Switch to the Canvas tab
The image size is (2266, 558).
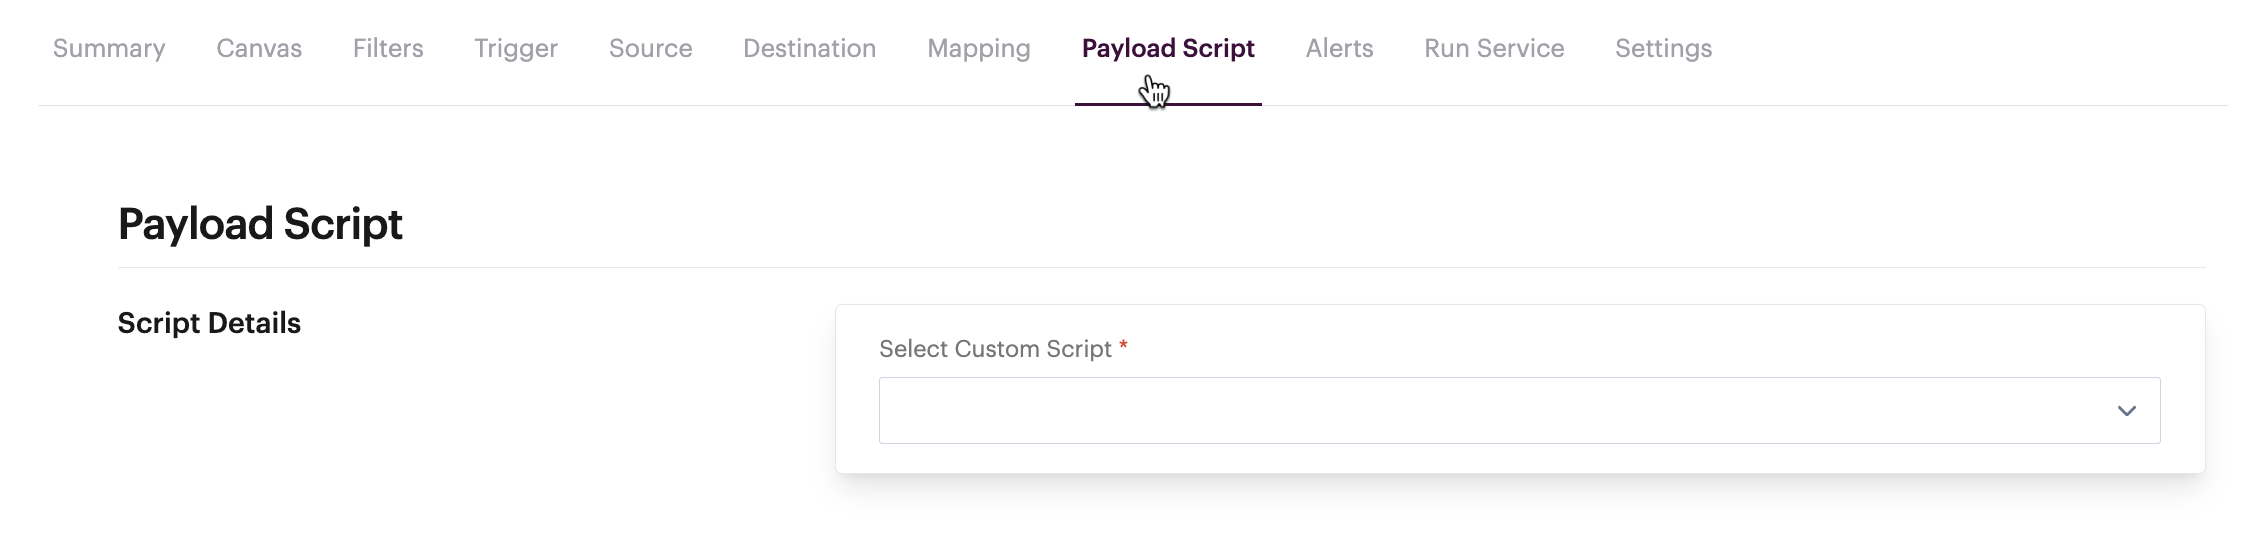tap(259, 49)
